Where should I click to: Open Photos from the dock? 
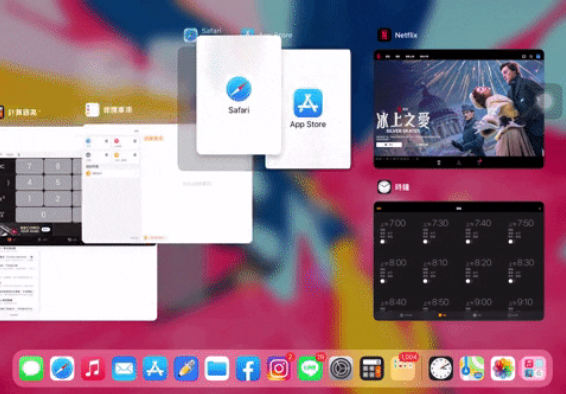[x=503, y=368]
